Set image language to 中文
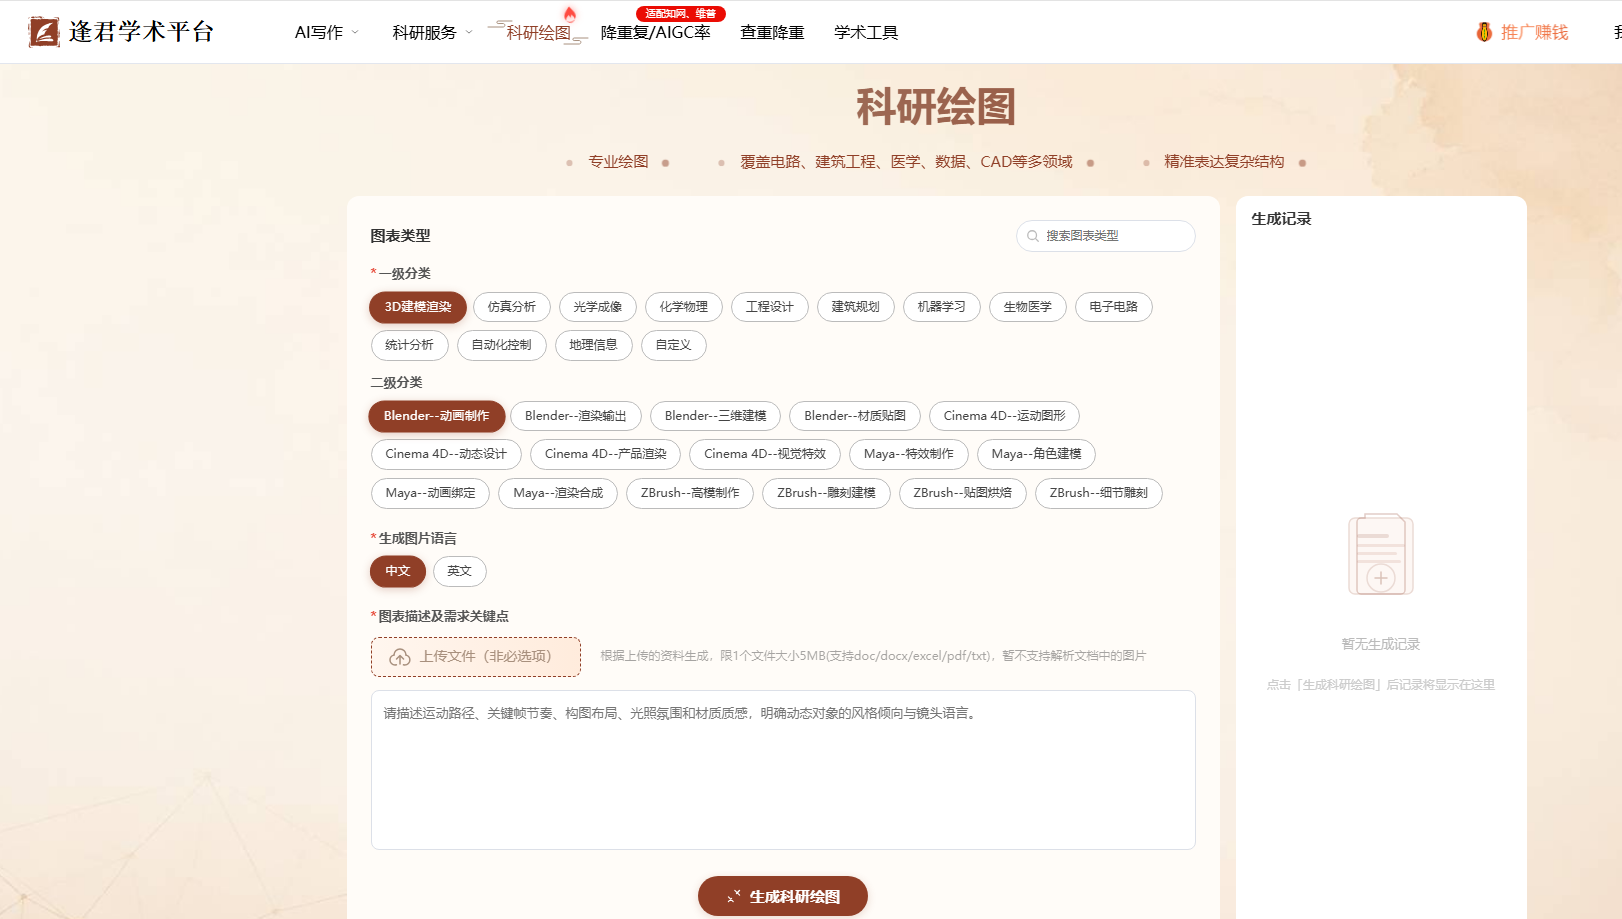Viewport: 1622px width, 919px height. (x=398, y=571)
